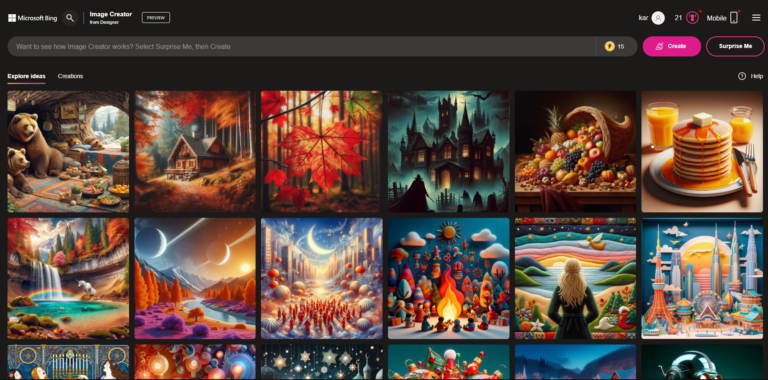This screenshot has width=768, height=380.
Task: Open the user profile avatar
Action: pyautogui.click(x=658, y=18)
